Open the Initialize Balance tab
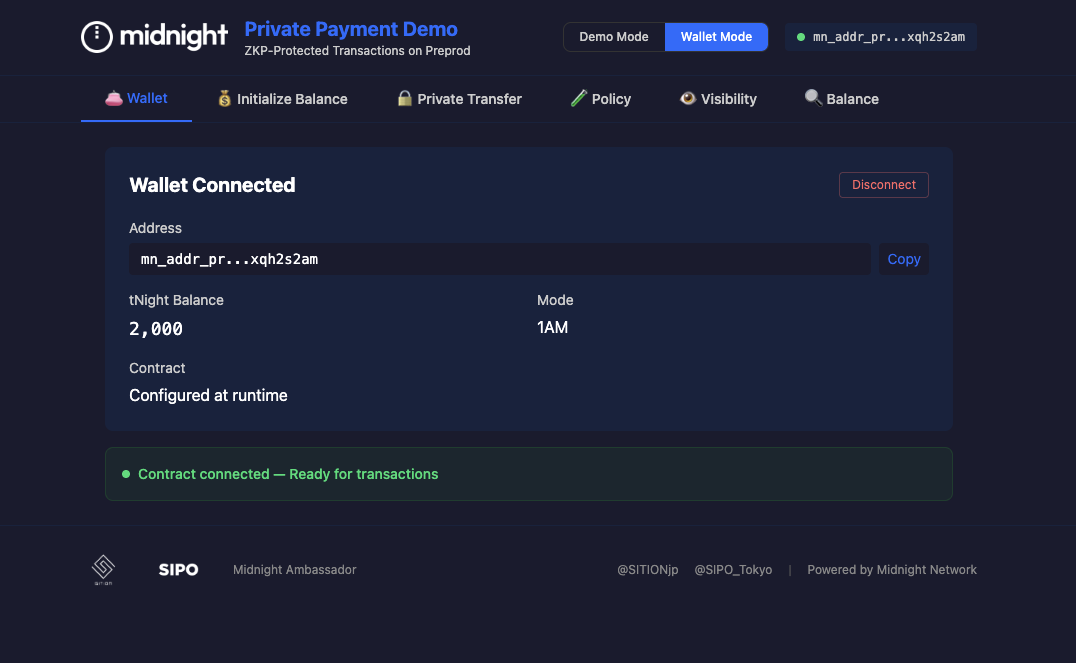 click(x=283, y=99)
